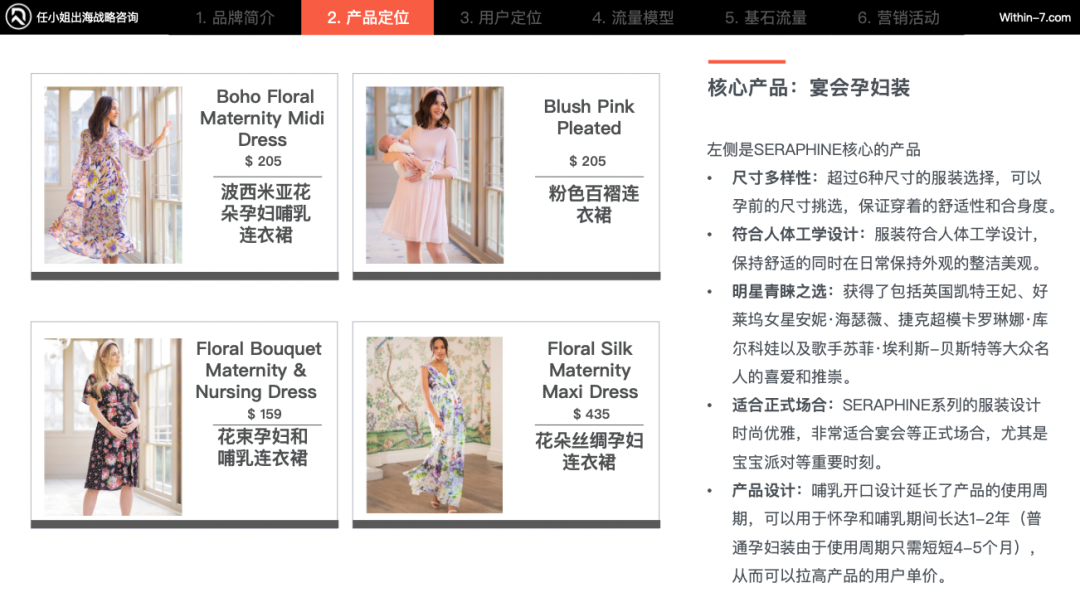
Task: Click the orange accent bar above the heading
Action: tap(747, 61)
